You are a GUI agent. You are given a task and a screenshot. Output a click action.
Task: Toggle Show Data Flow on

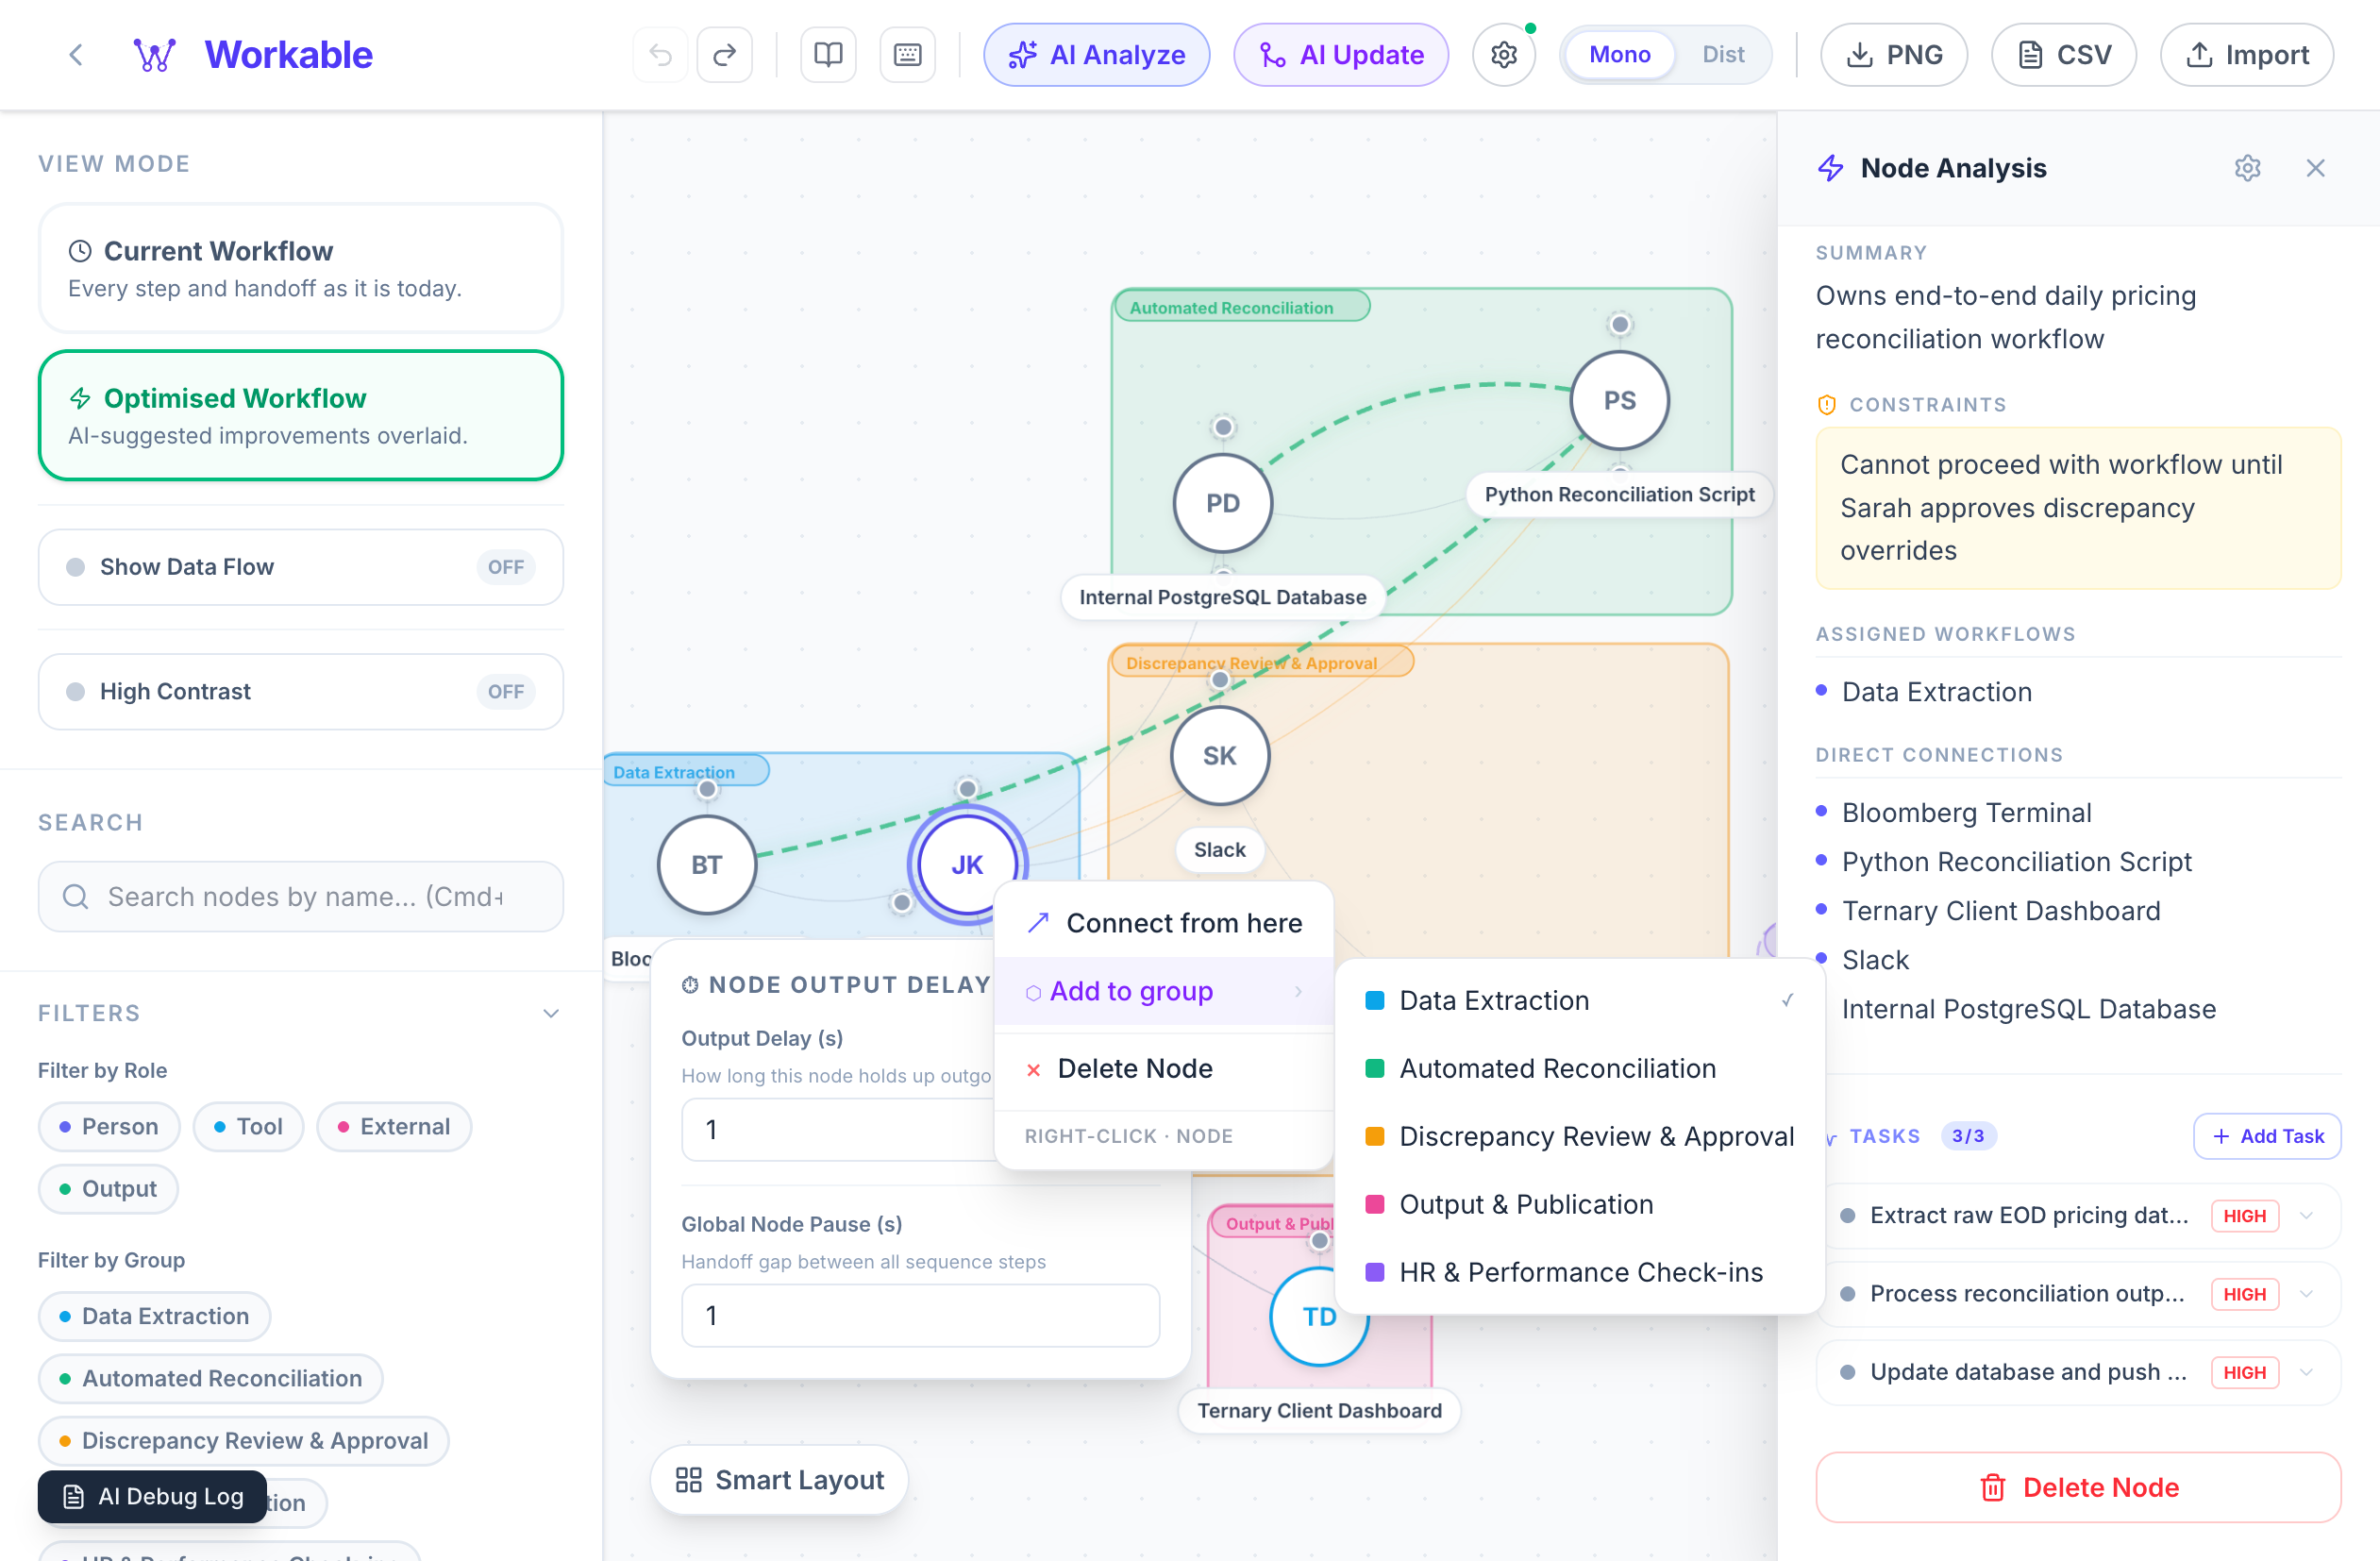pyautogui.click(x=505, y=567)
